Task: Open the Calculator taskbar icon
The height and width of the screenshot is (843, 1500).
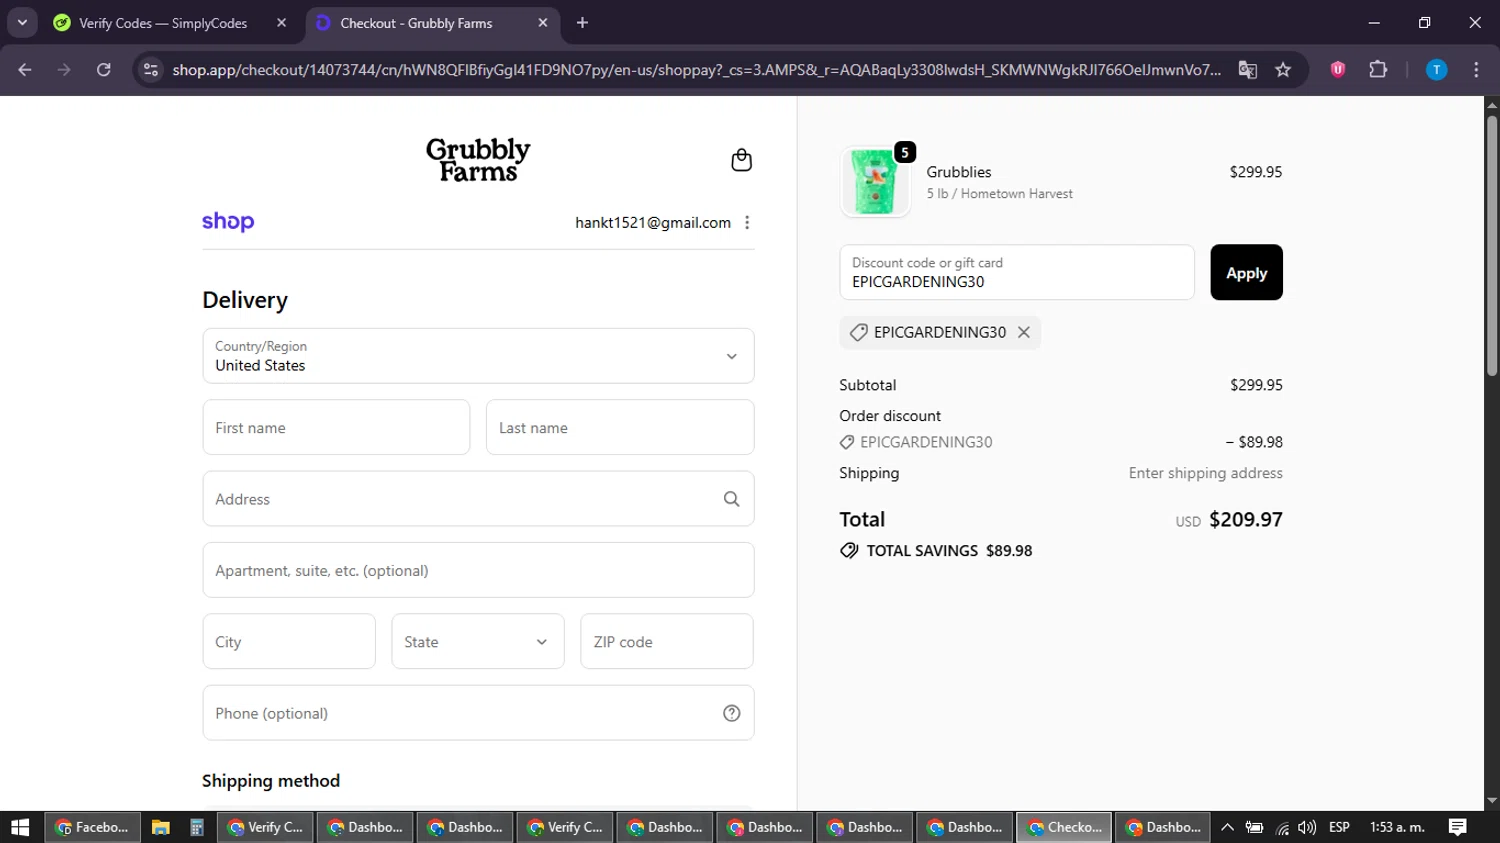Action: click(197, 827)
